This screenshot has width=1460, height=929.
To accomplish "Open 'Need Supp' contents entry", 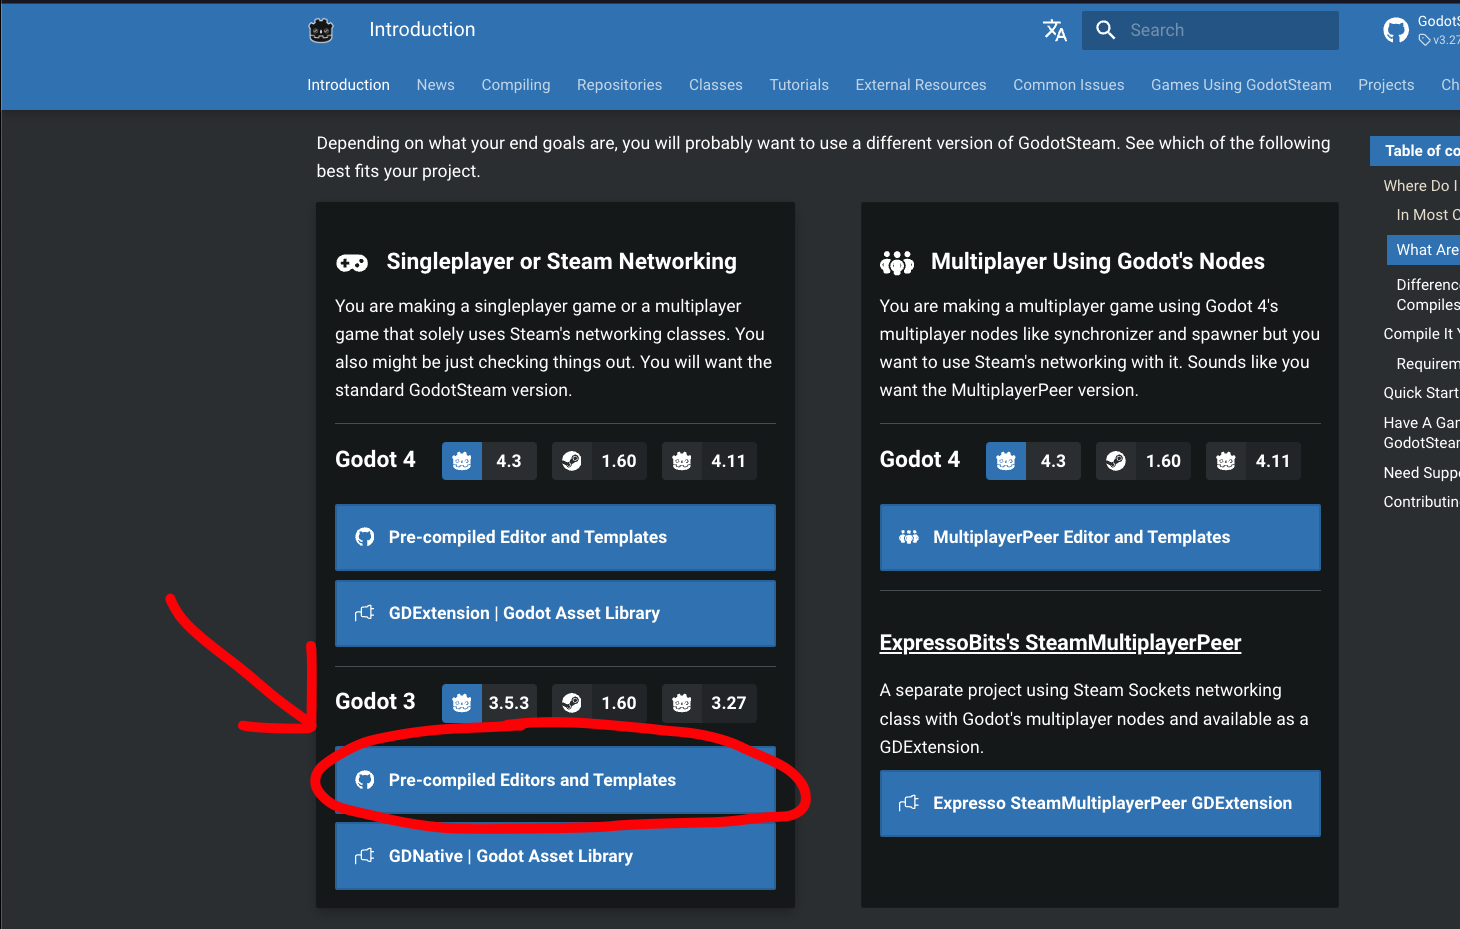I will click(x=1421, y=473).
